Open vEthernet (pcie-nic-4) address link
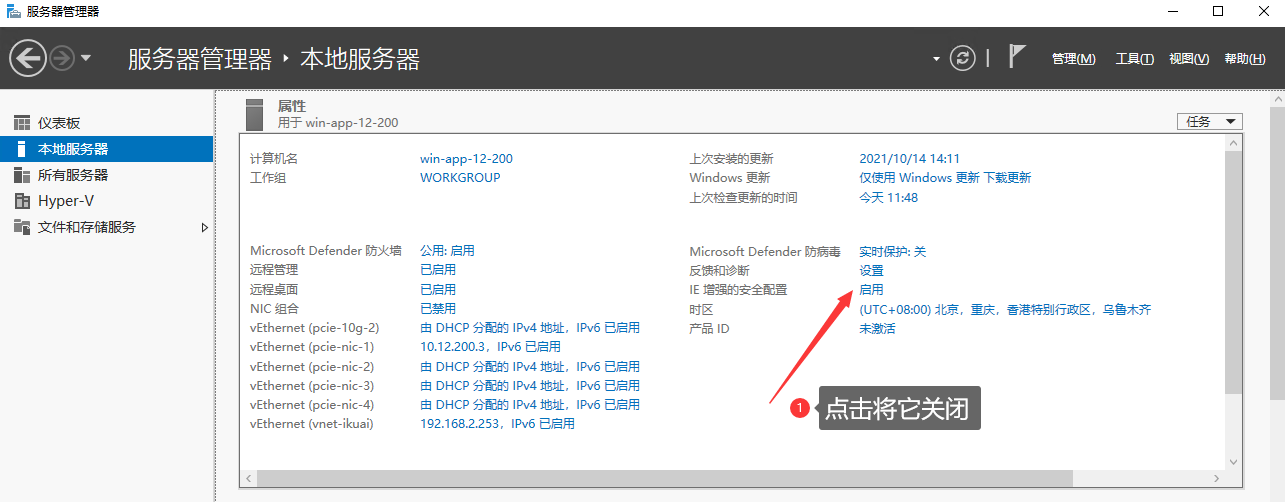 click(x=530, y=405)
